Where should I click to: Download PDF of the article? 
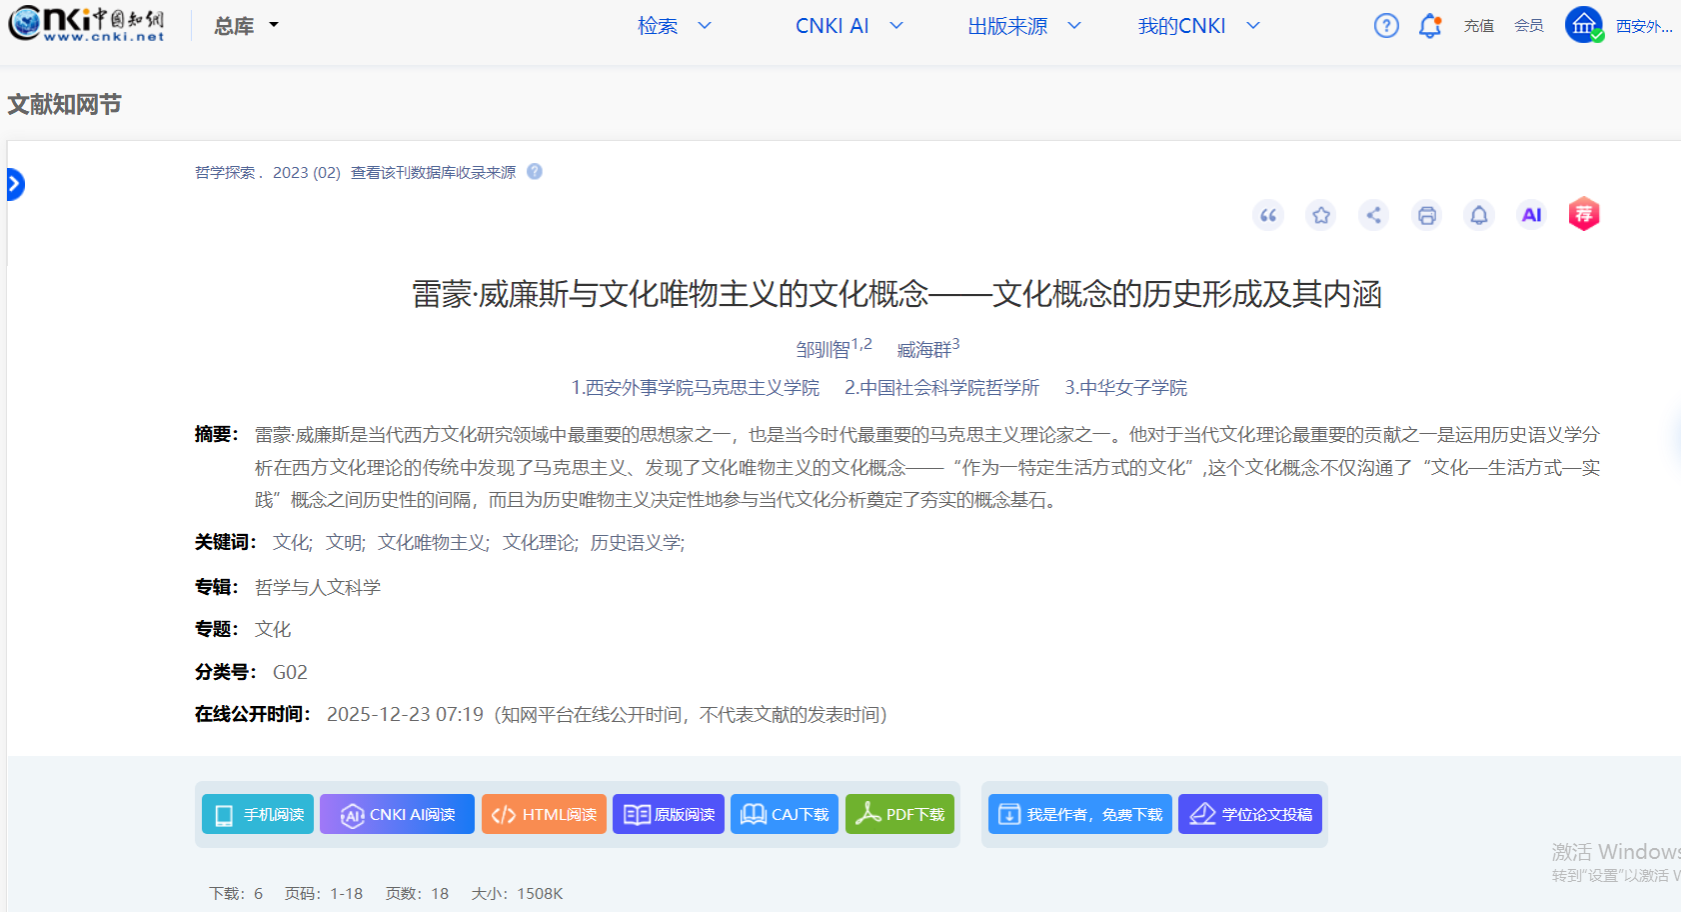pos(899,813)
